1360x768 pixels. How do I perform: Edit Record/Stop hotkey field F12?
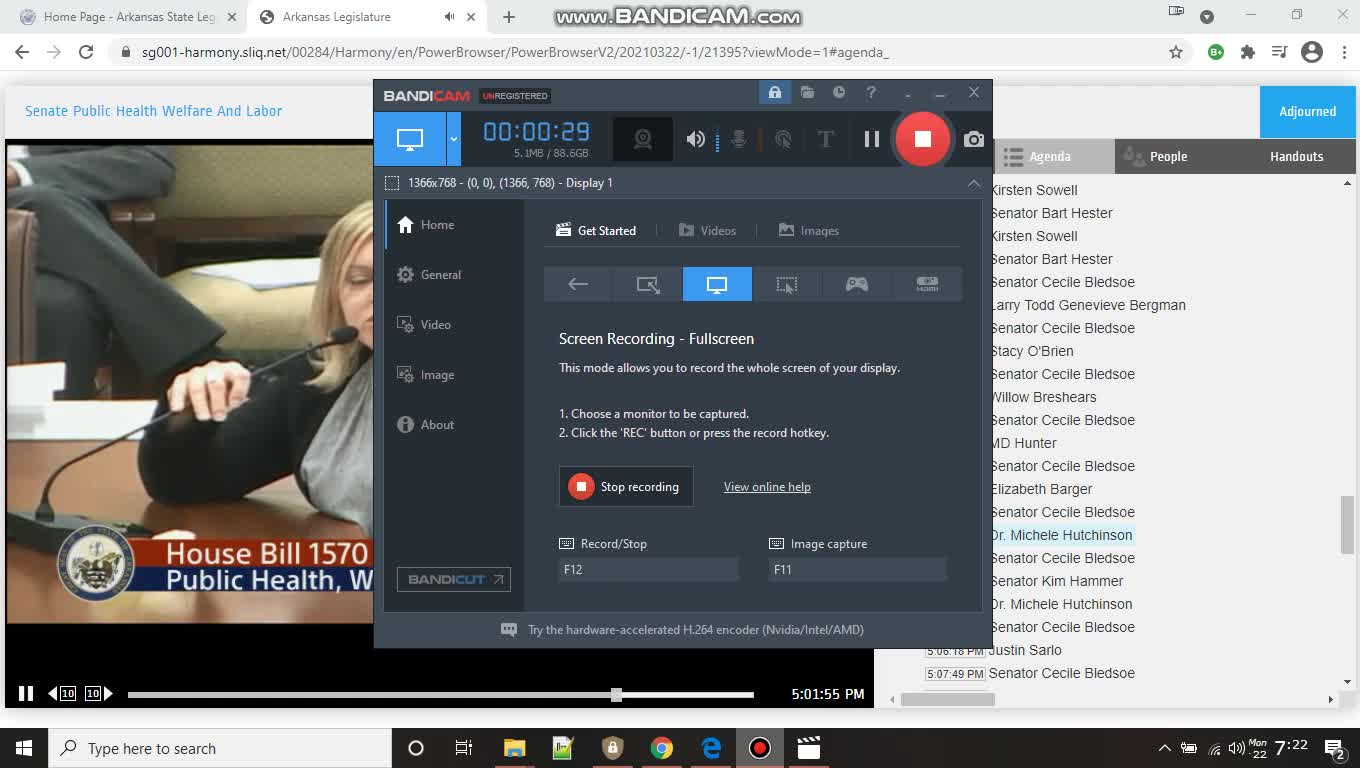tap(648, 570)
